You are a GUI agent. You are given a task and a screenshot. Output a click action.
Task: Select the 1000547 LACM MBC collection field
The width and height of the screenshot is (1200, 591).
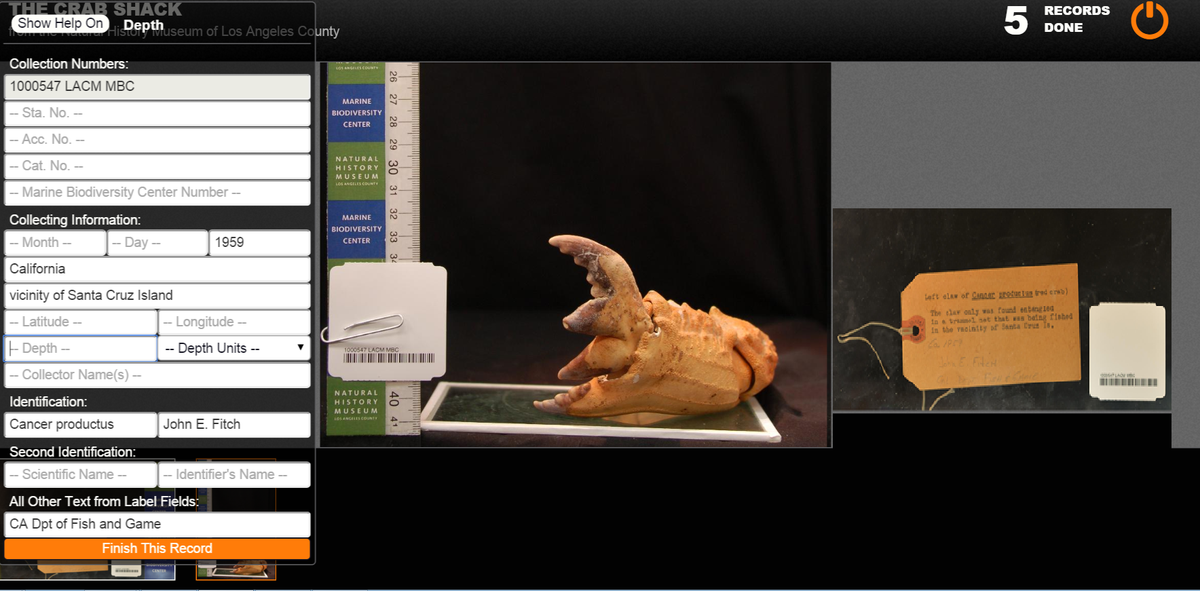pos(157,87)
